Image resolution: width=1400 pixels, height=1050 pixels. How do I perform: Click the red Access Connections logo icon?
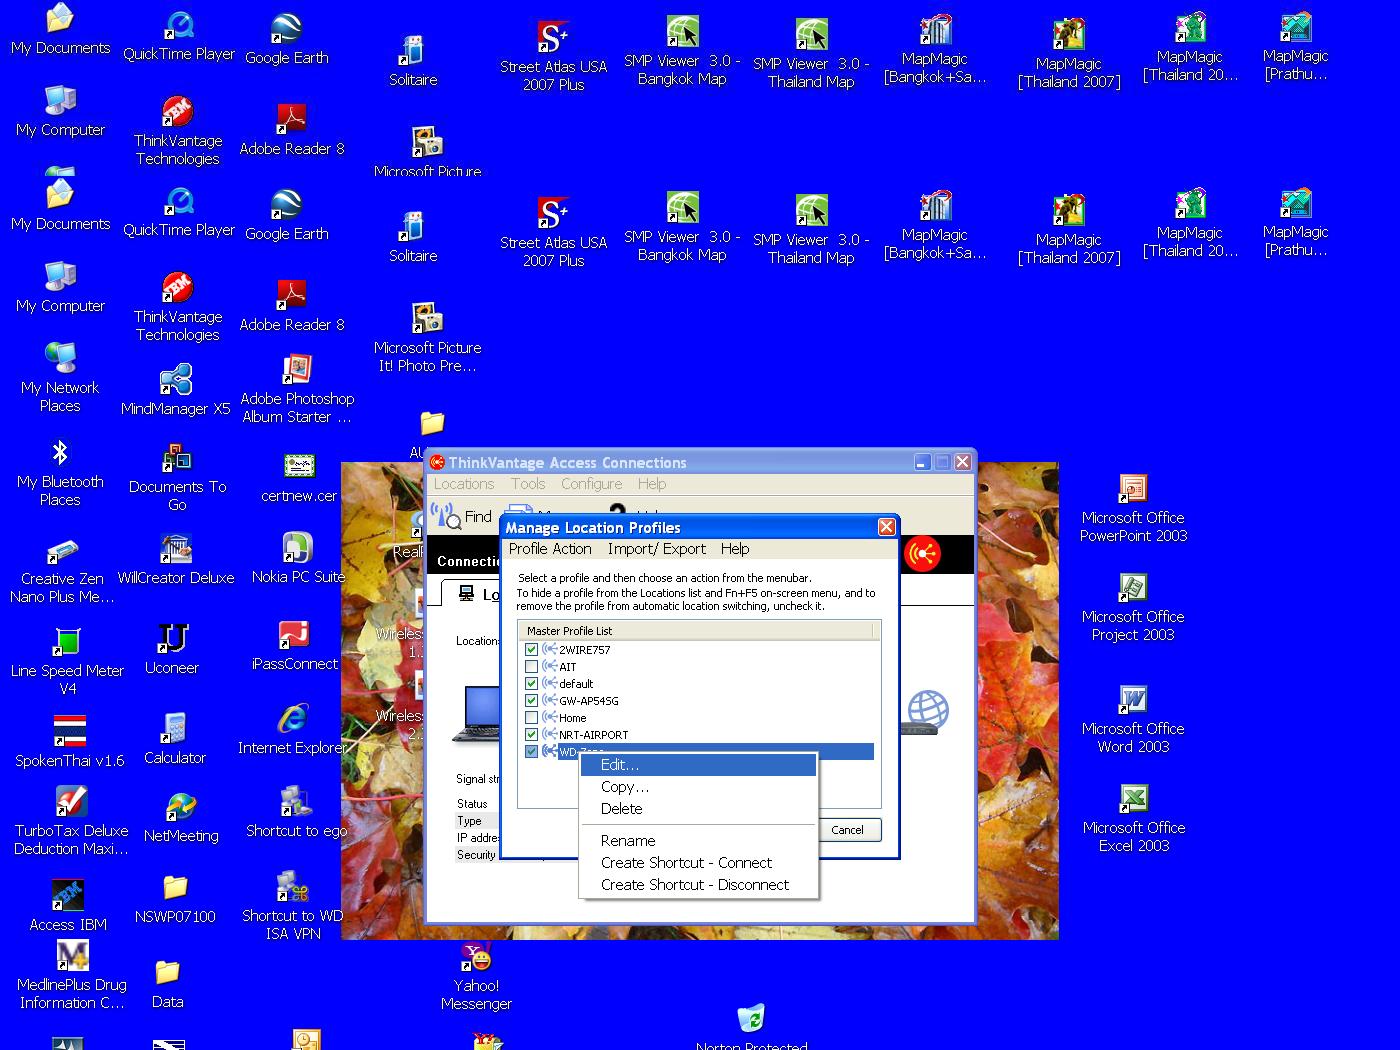(922, 553)
